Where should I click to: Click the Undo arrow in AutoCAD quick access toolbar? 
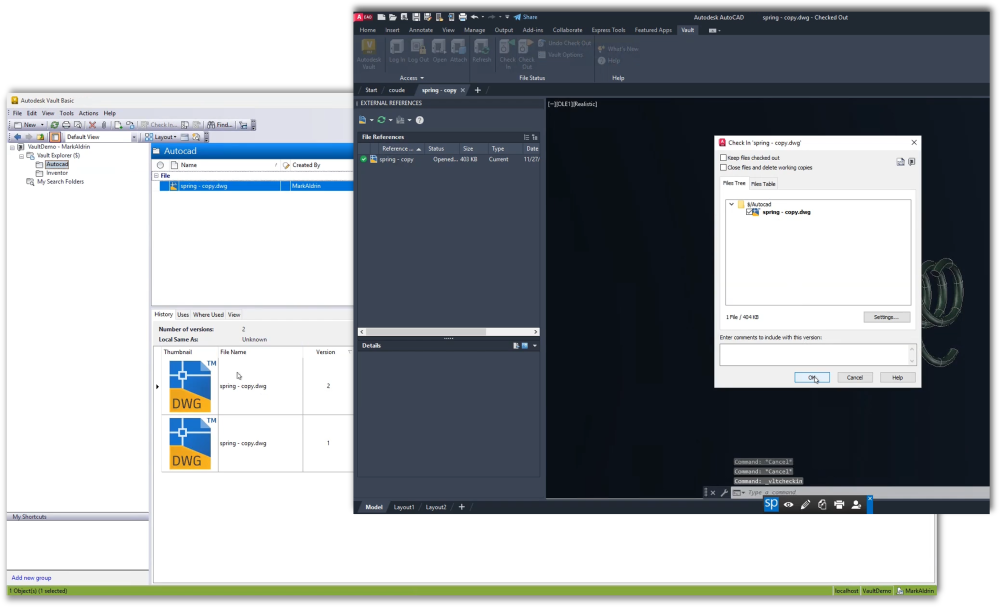click(x=474, y=17)
